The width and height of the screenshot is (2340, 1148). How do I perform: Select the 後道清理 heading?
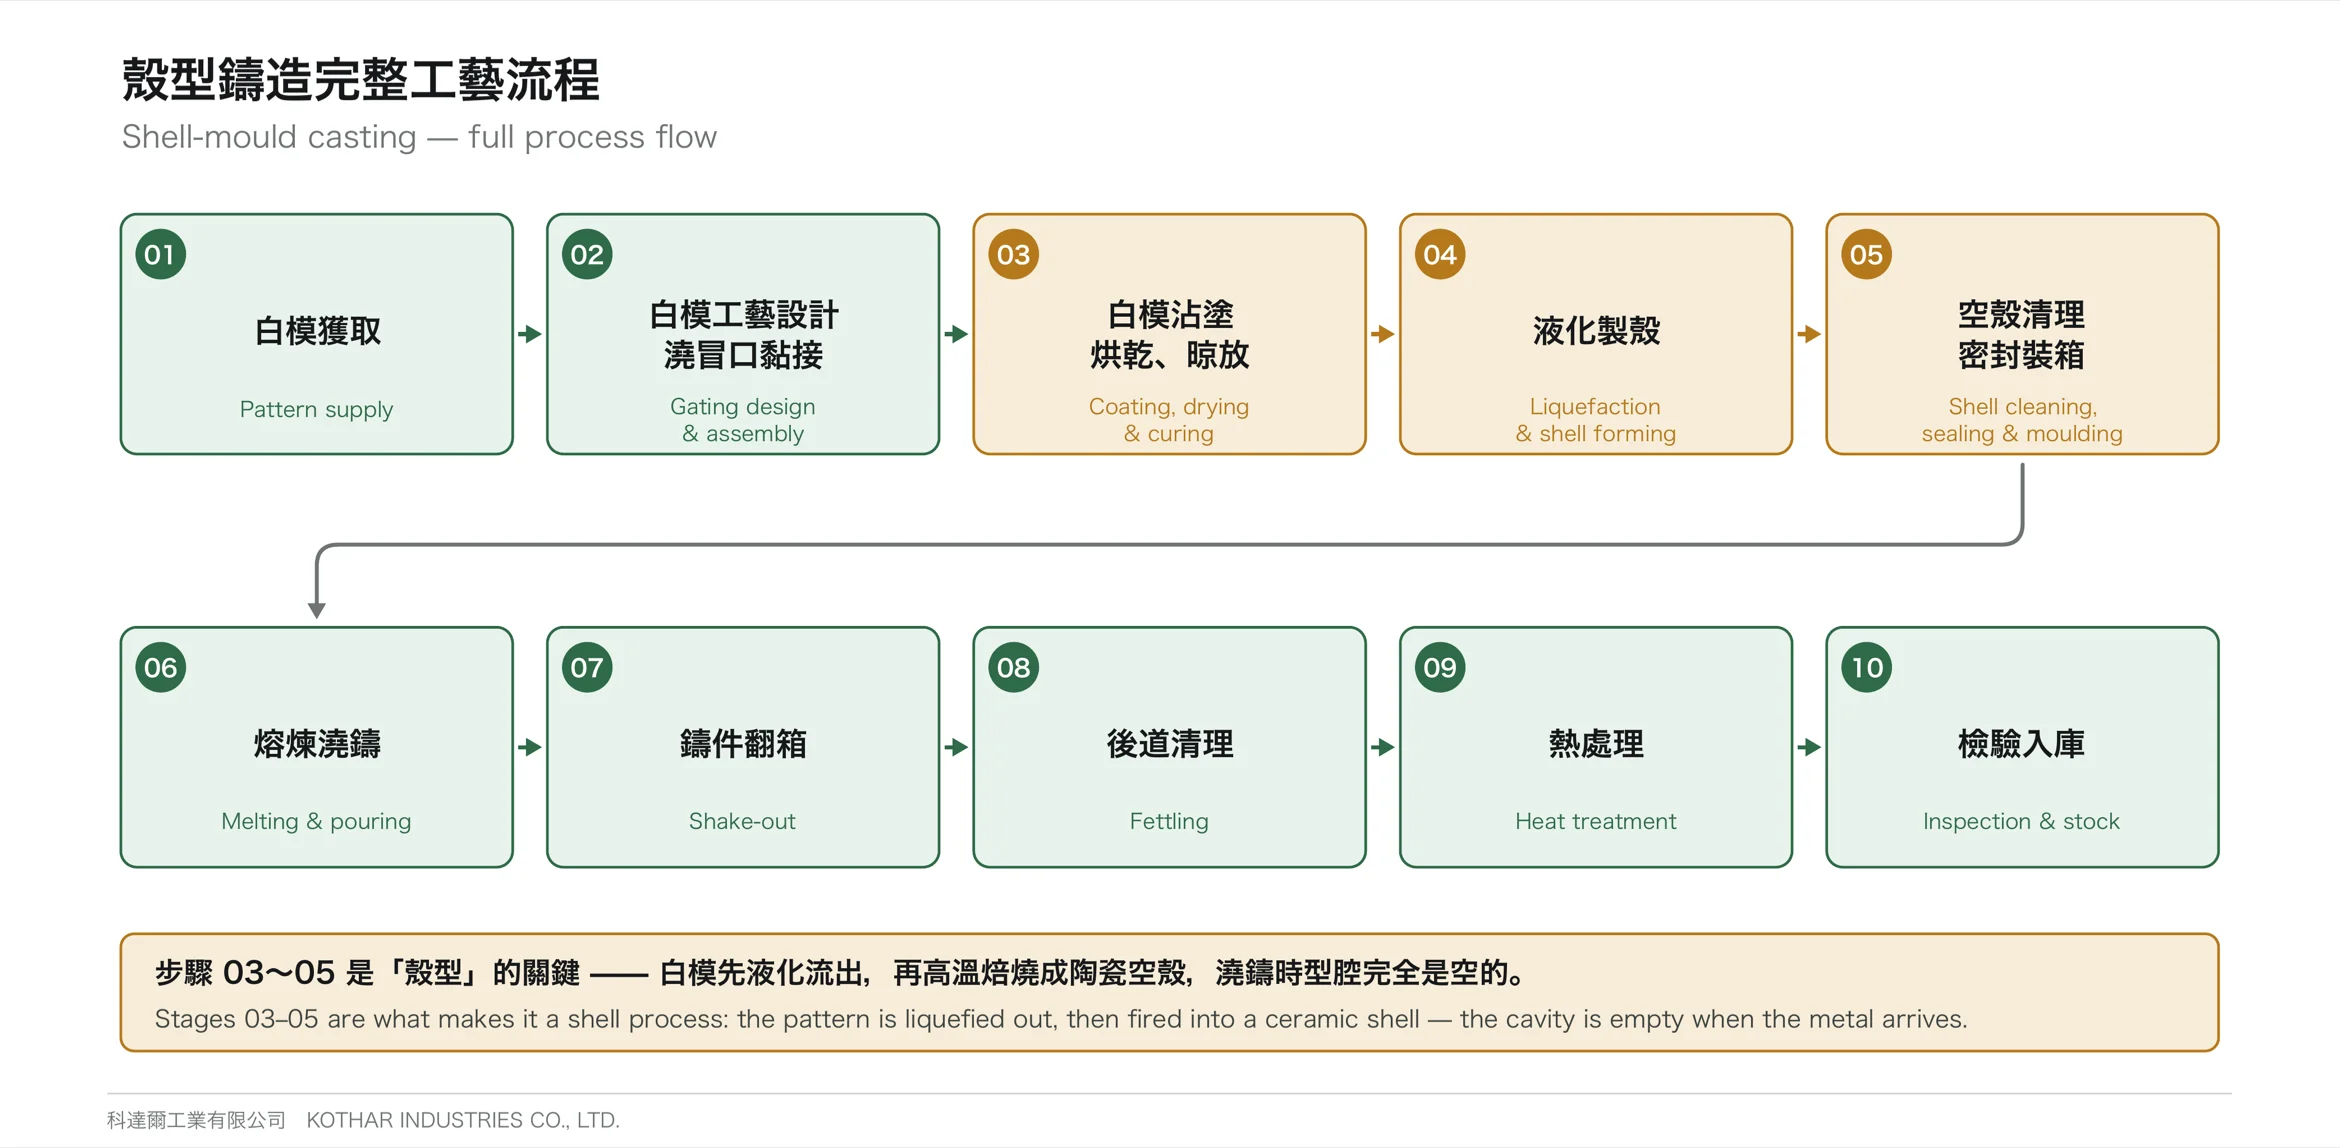1169,744
